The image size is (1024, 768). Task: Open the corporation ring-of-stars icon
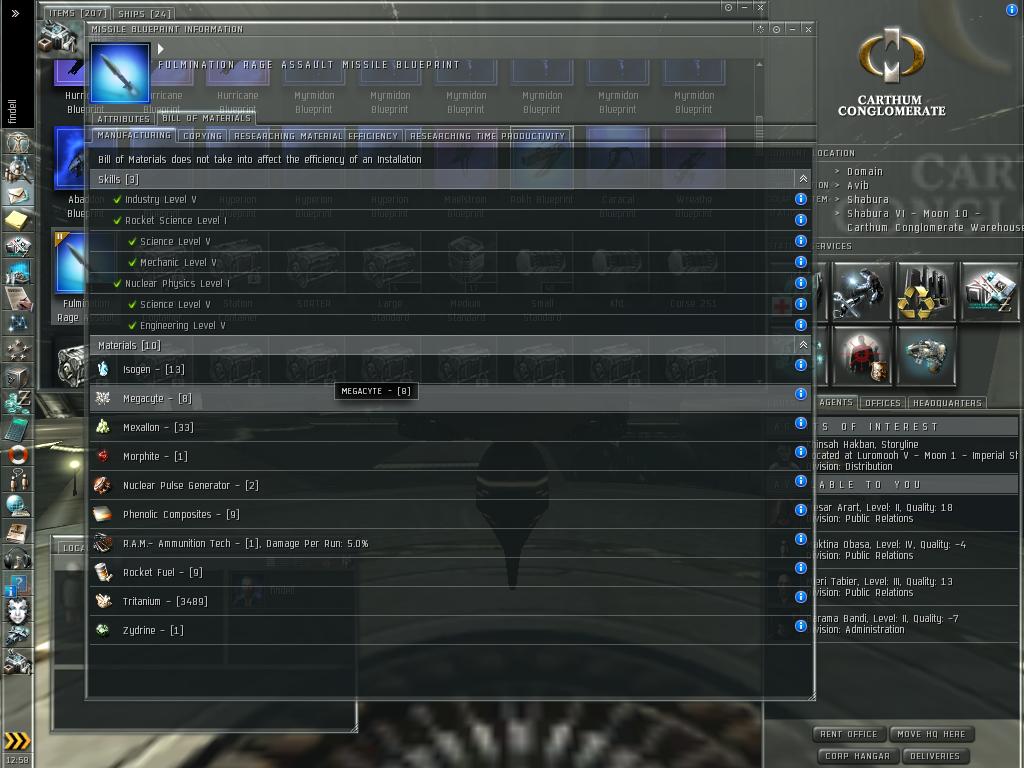(17, 349)
